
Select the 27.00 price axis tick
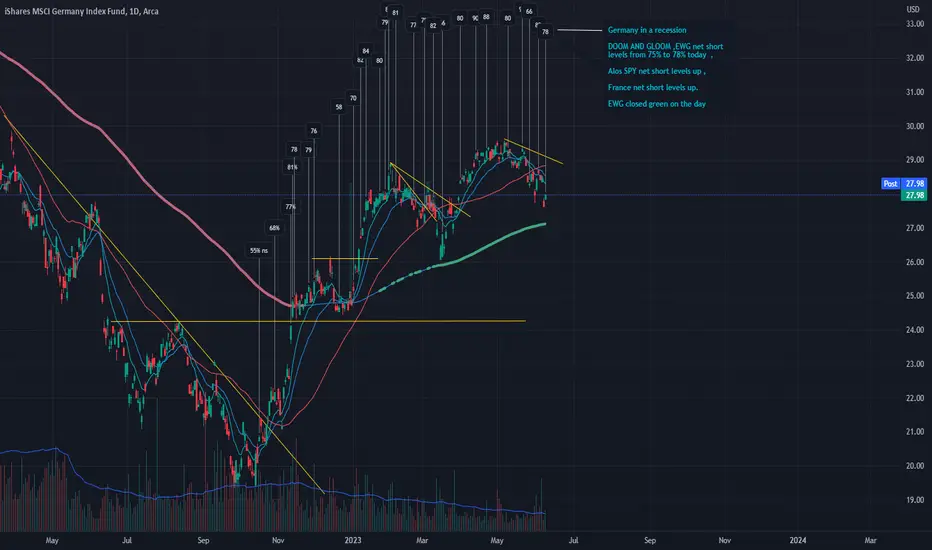[x=915, y=228]
